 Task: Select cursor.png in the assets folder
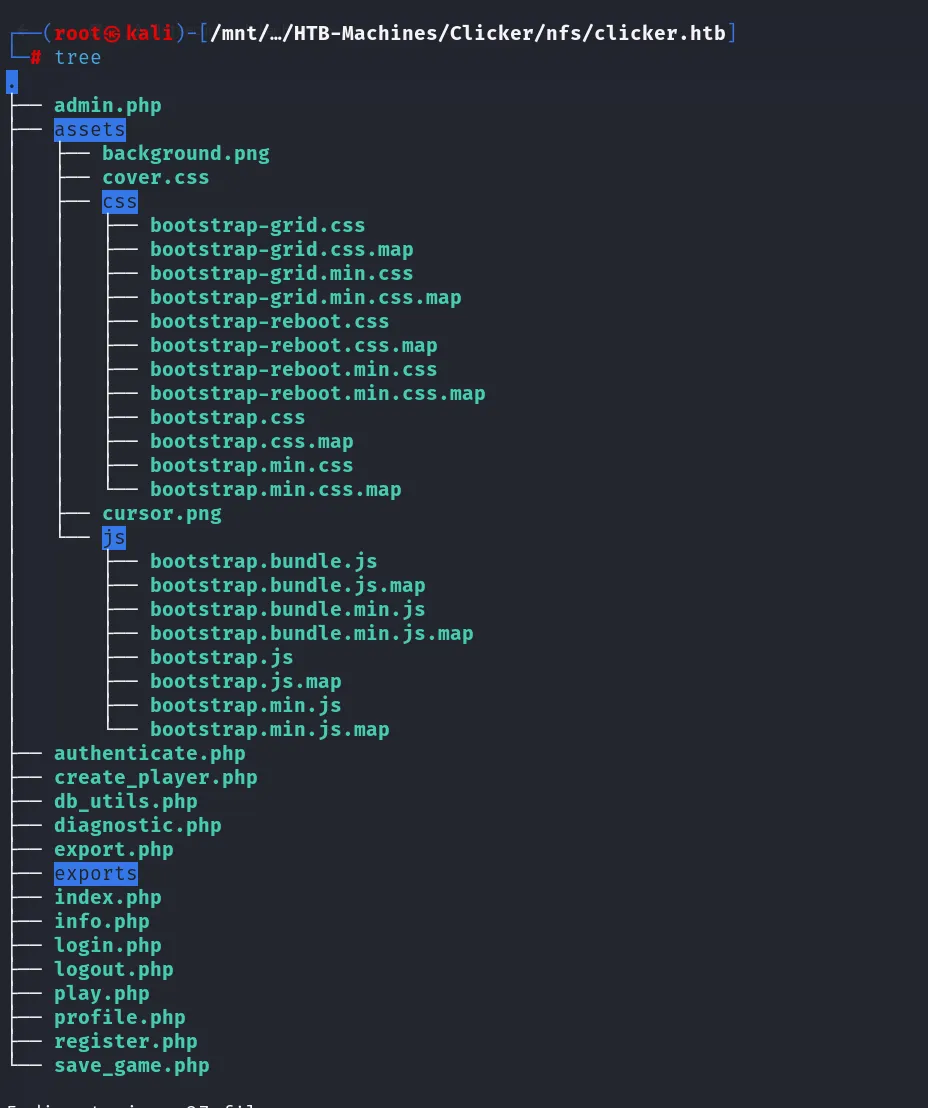(x=162, y=514)
